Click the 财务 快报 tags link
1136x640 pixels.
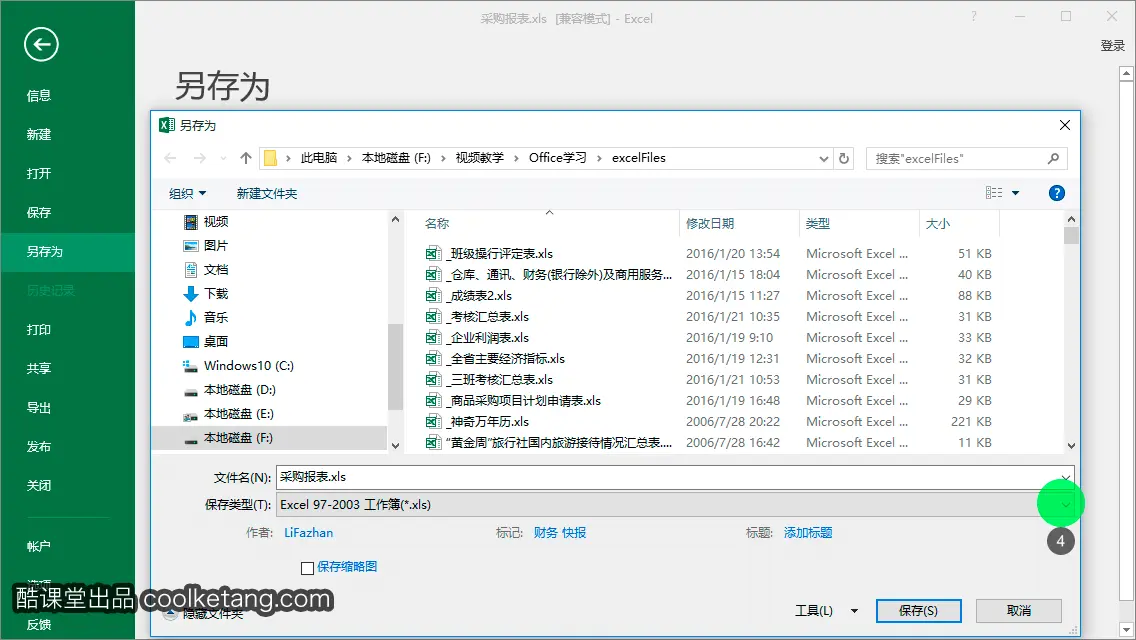[560, 533]
